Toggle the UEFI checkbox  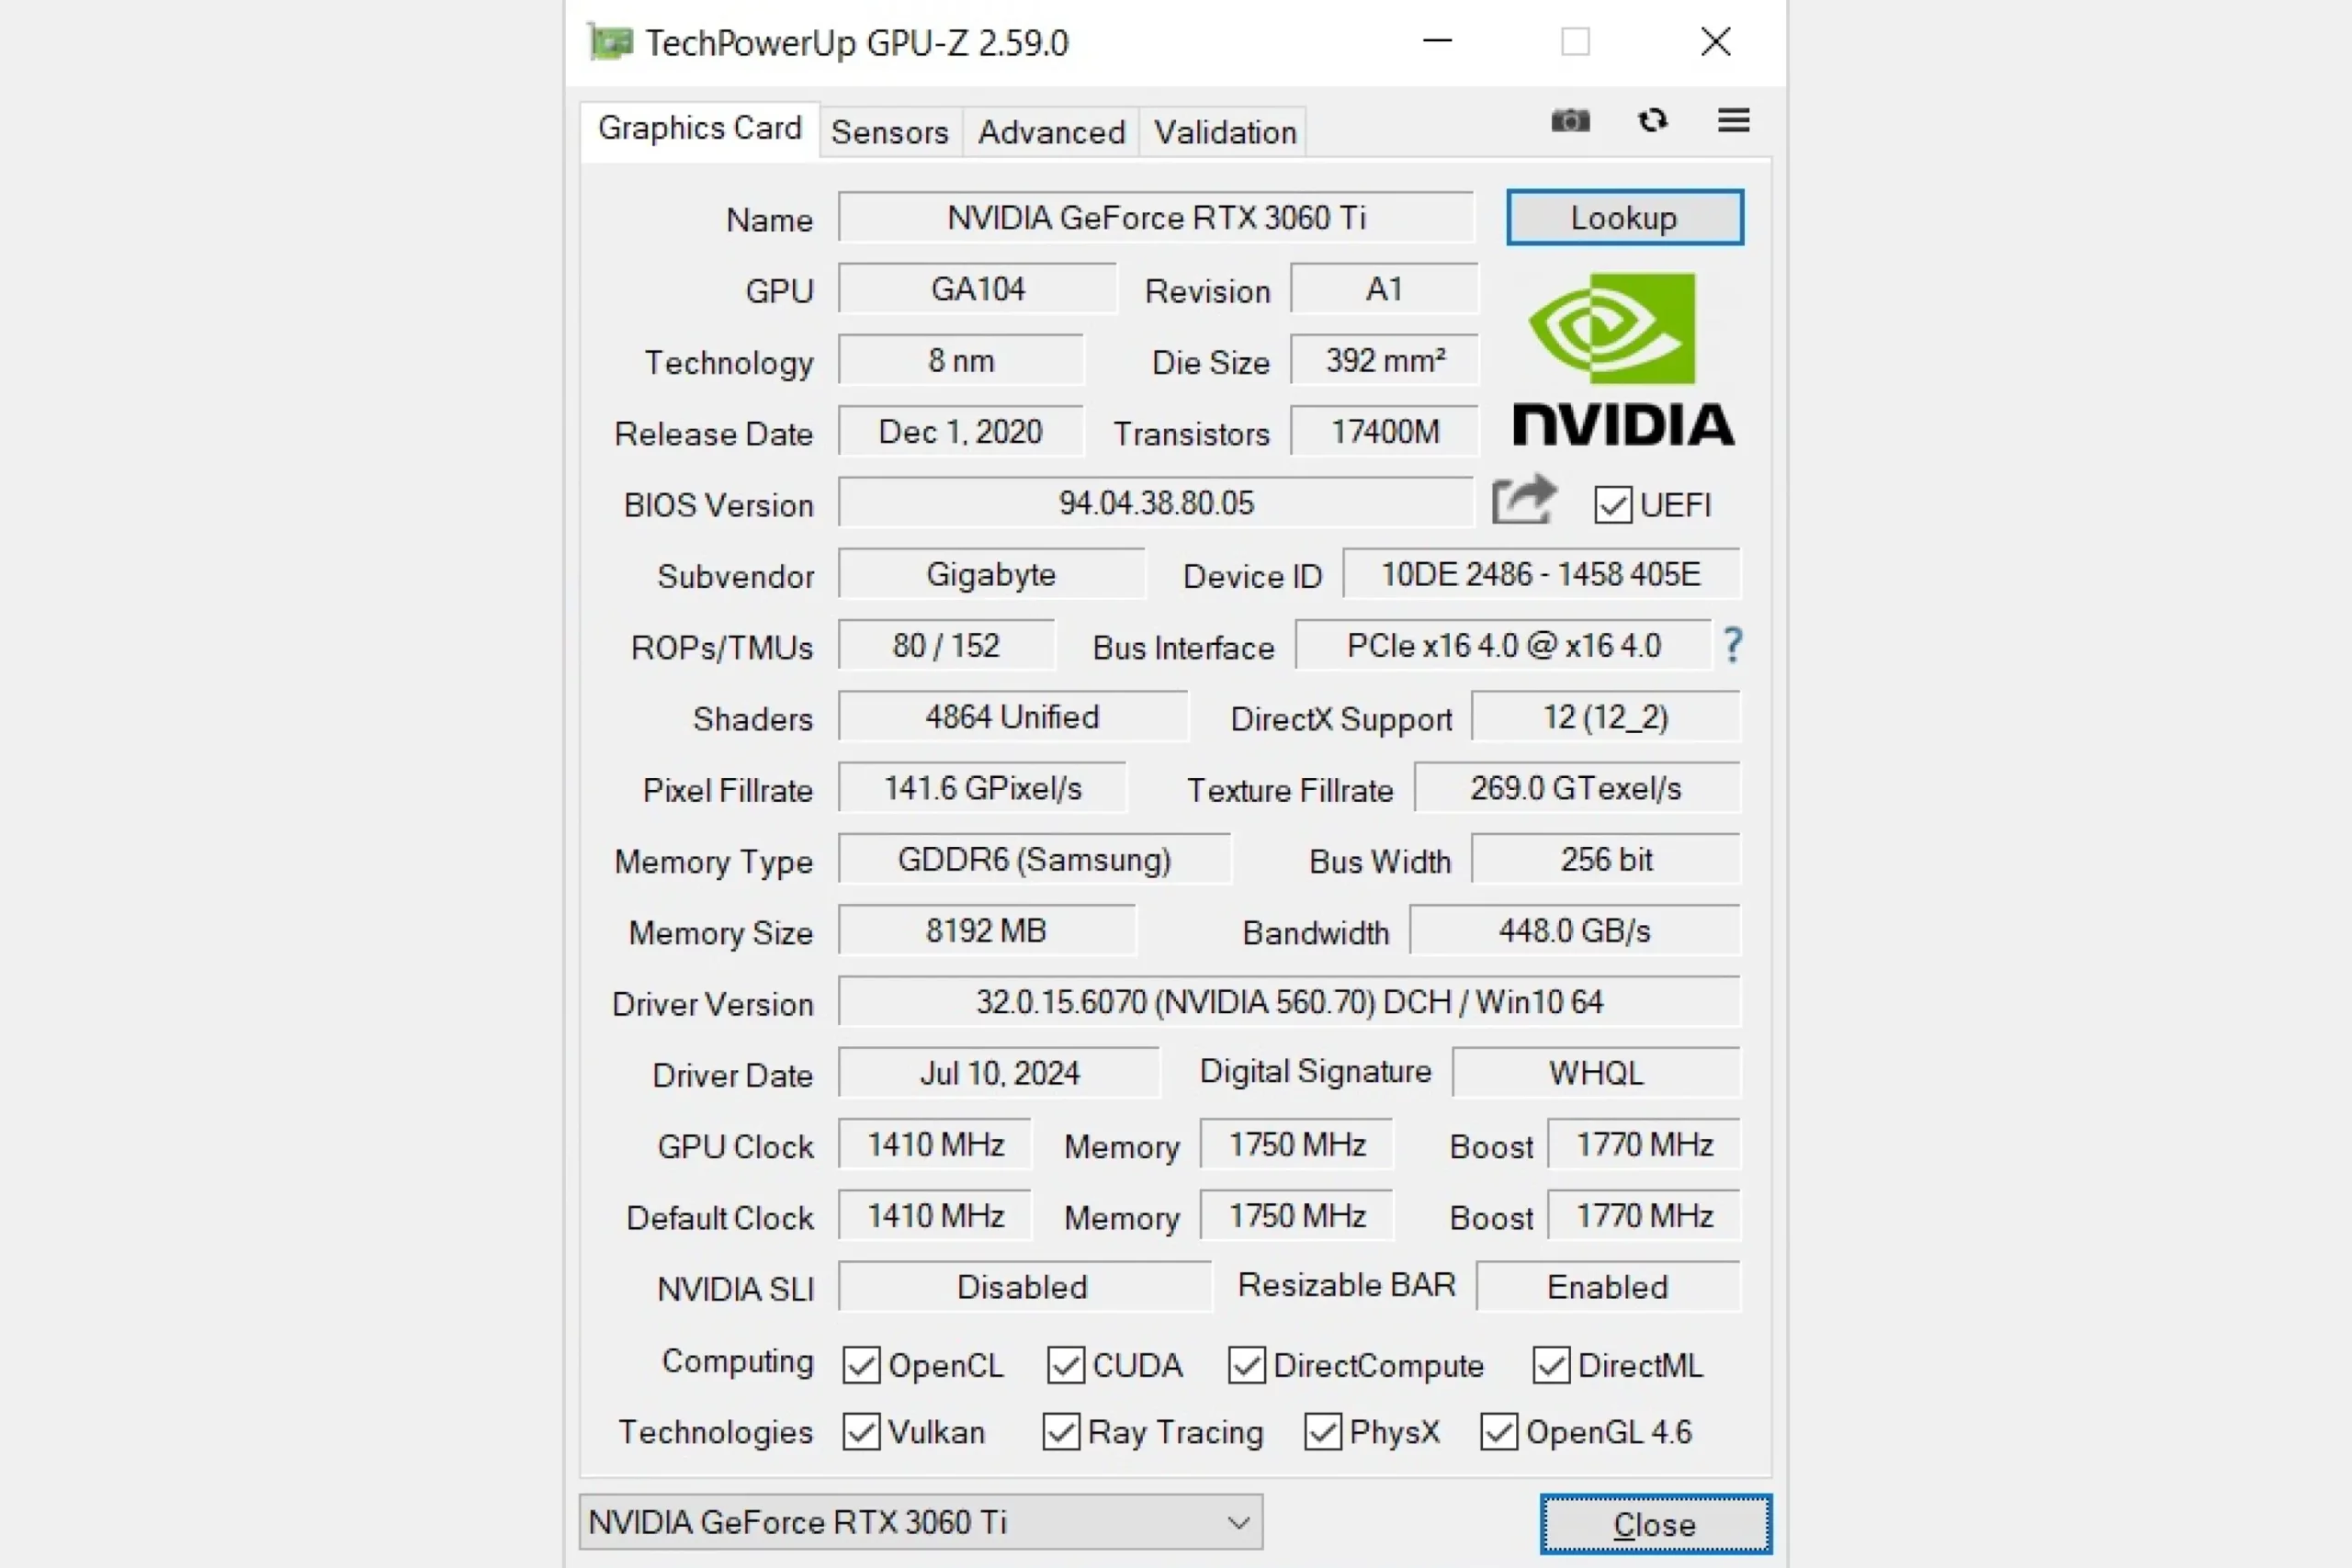pos(1612,505)
